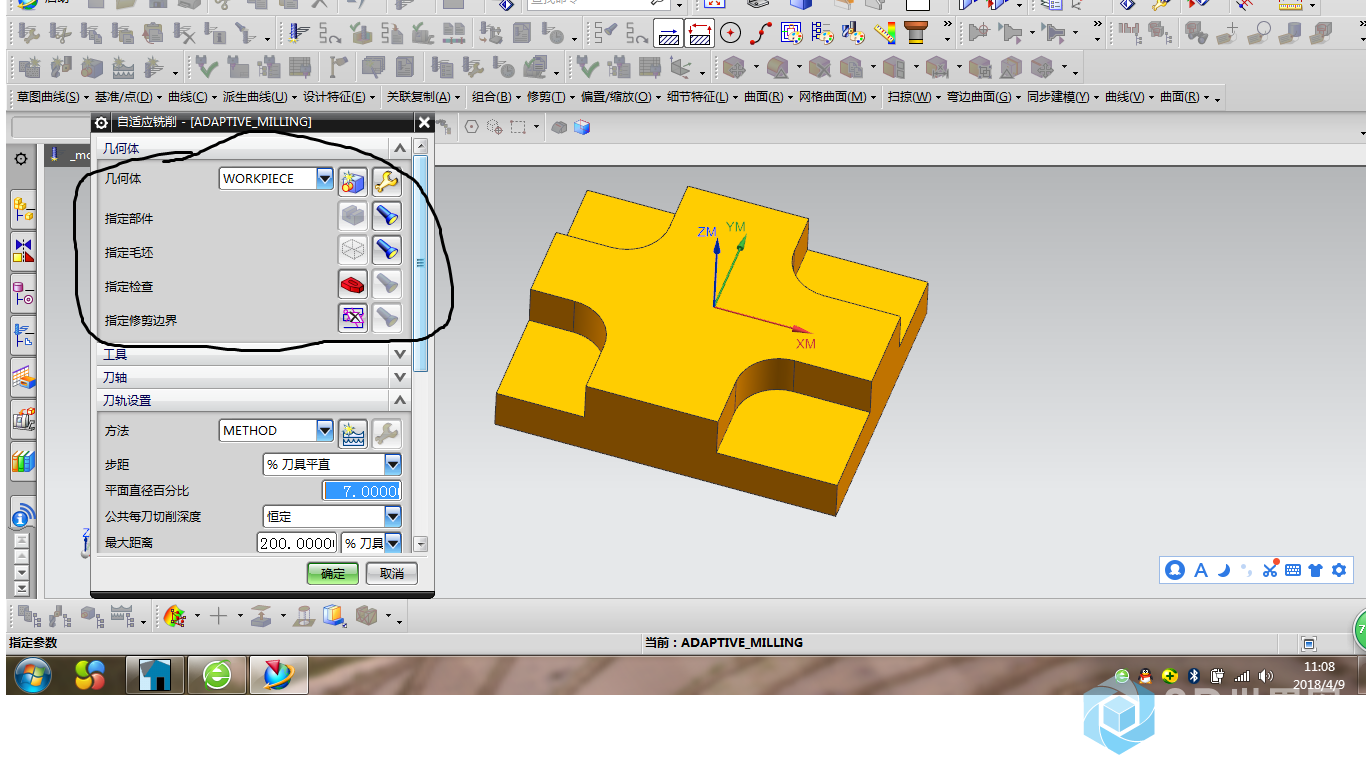Image resolution: width=1366 pixels, height=768 pixels.
Task: Click scissors icon in floating input toolbar
Action: tap(1270, 570)
